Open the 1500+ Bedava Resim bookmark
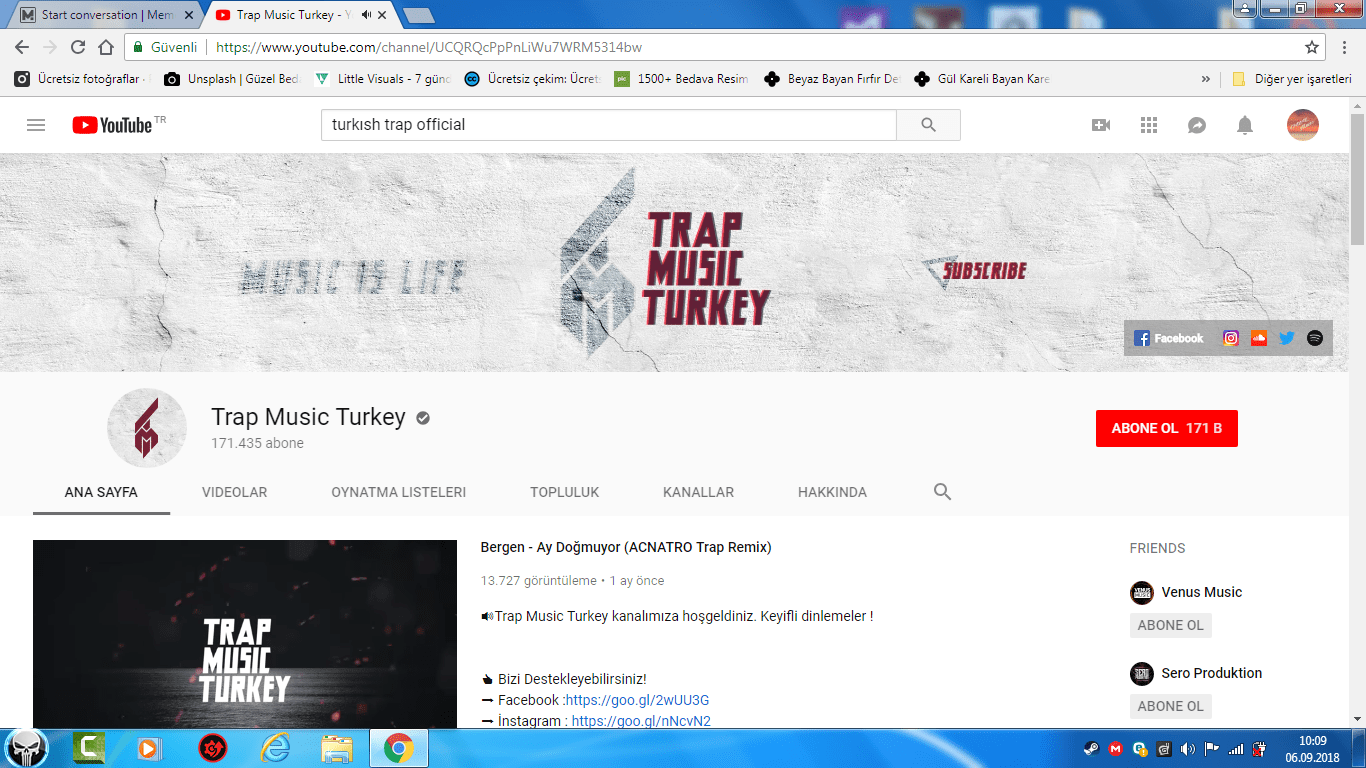The width and height of the screenshot is (1366, 768). pyautogui.click(x=682, y=79)
